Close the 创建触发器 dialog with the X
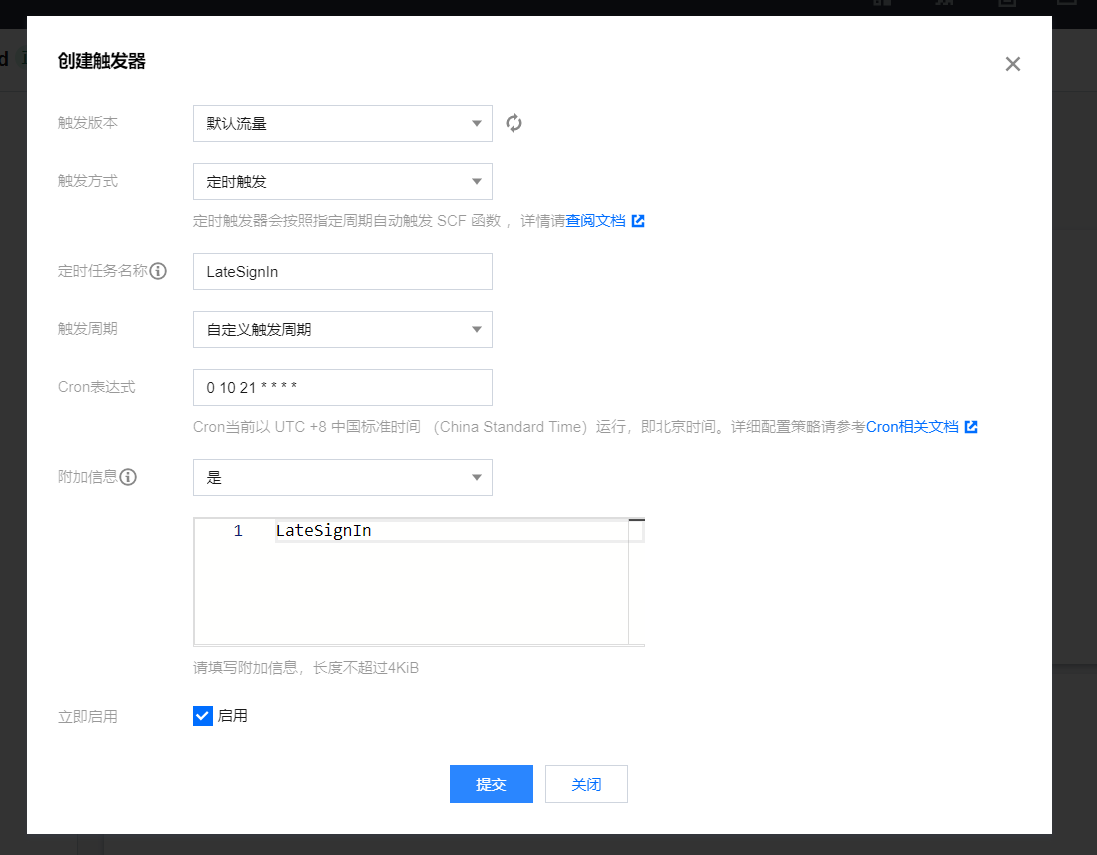This screenshot has width=1097, height=855. (x=1012, y=63)
